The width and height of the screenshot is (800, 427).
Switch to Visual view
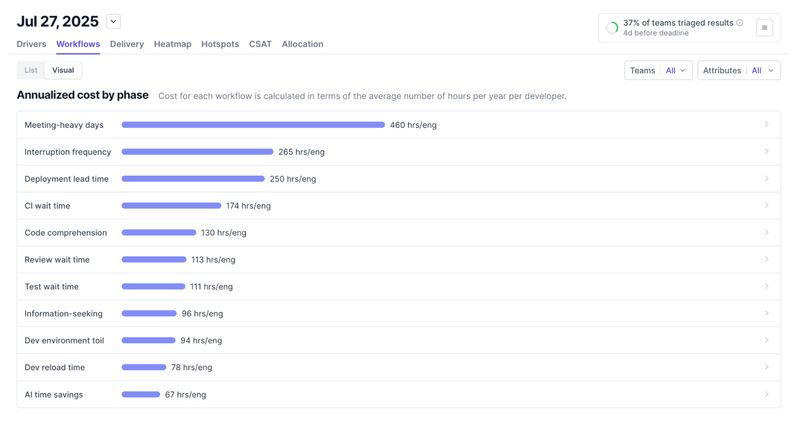point(63,70)
